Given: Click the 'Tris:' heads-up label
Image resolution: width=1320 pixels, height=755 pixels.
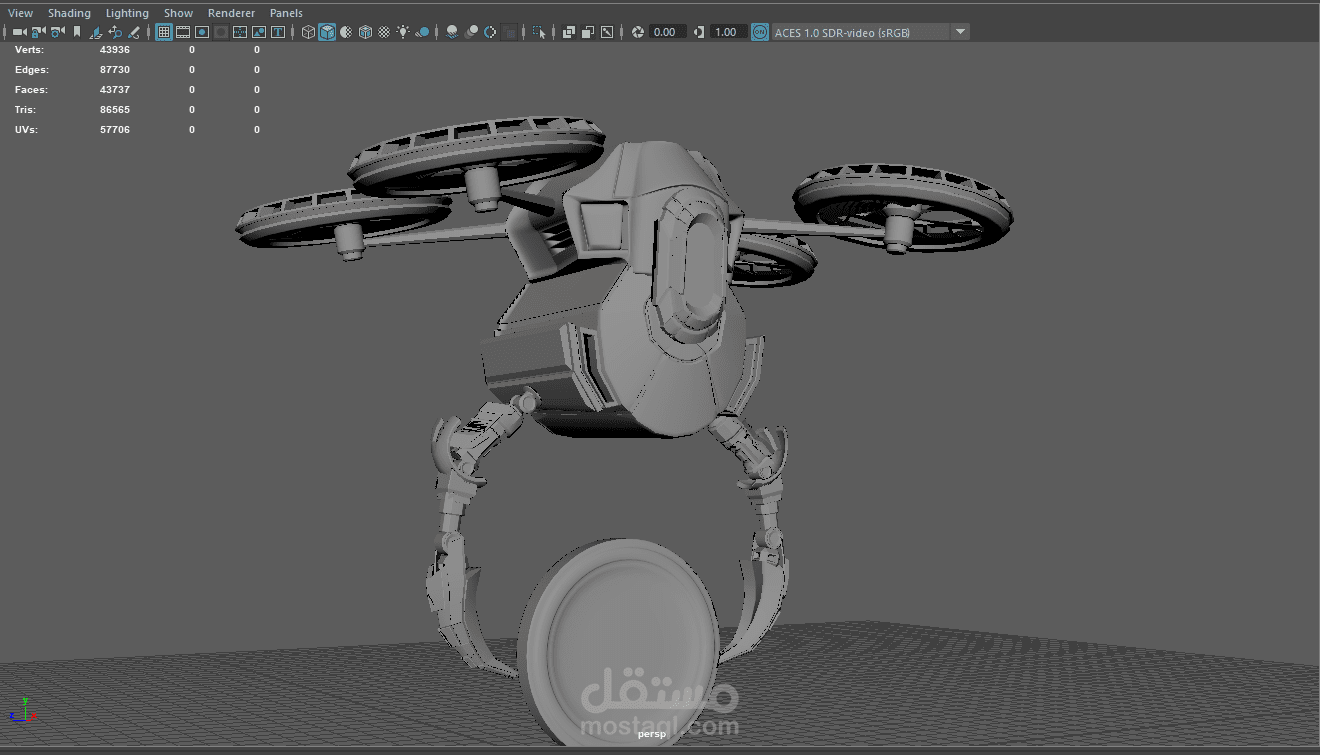Looking at the screenshot, I should click(x=26, y=110).
